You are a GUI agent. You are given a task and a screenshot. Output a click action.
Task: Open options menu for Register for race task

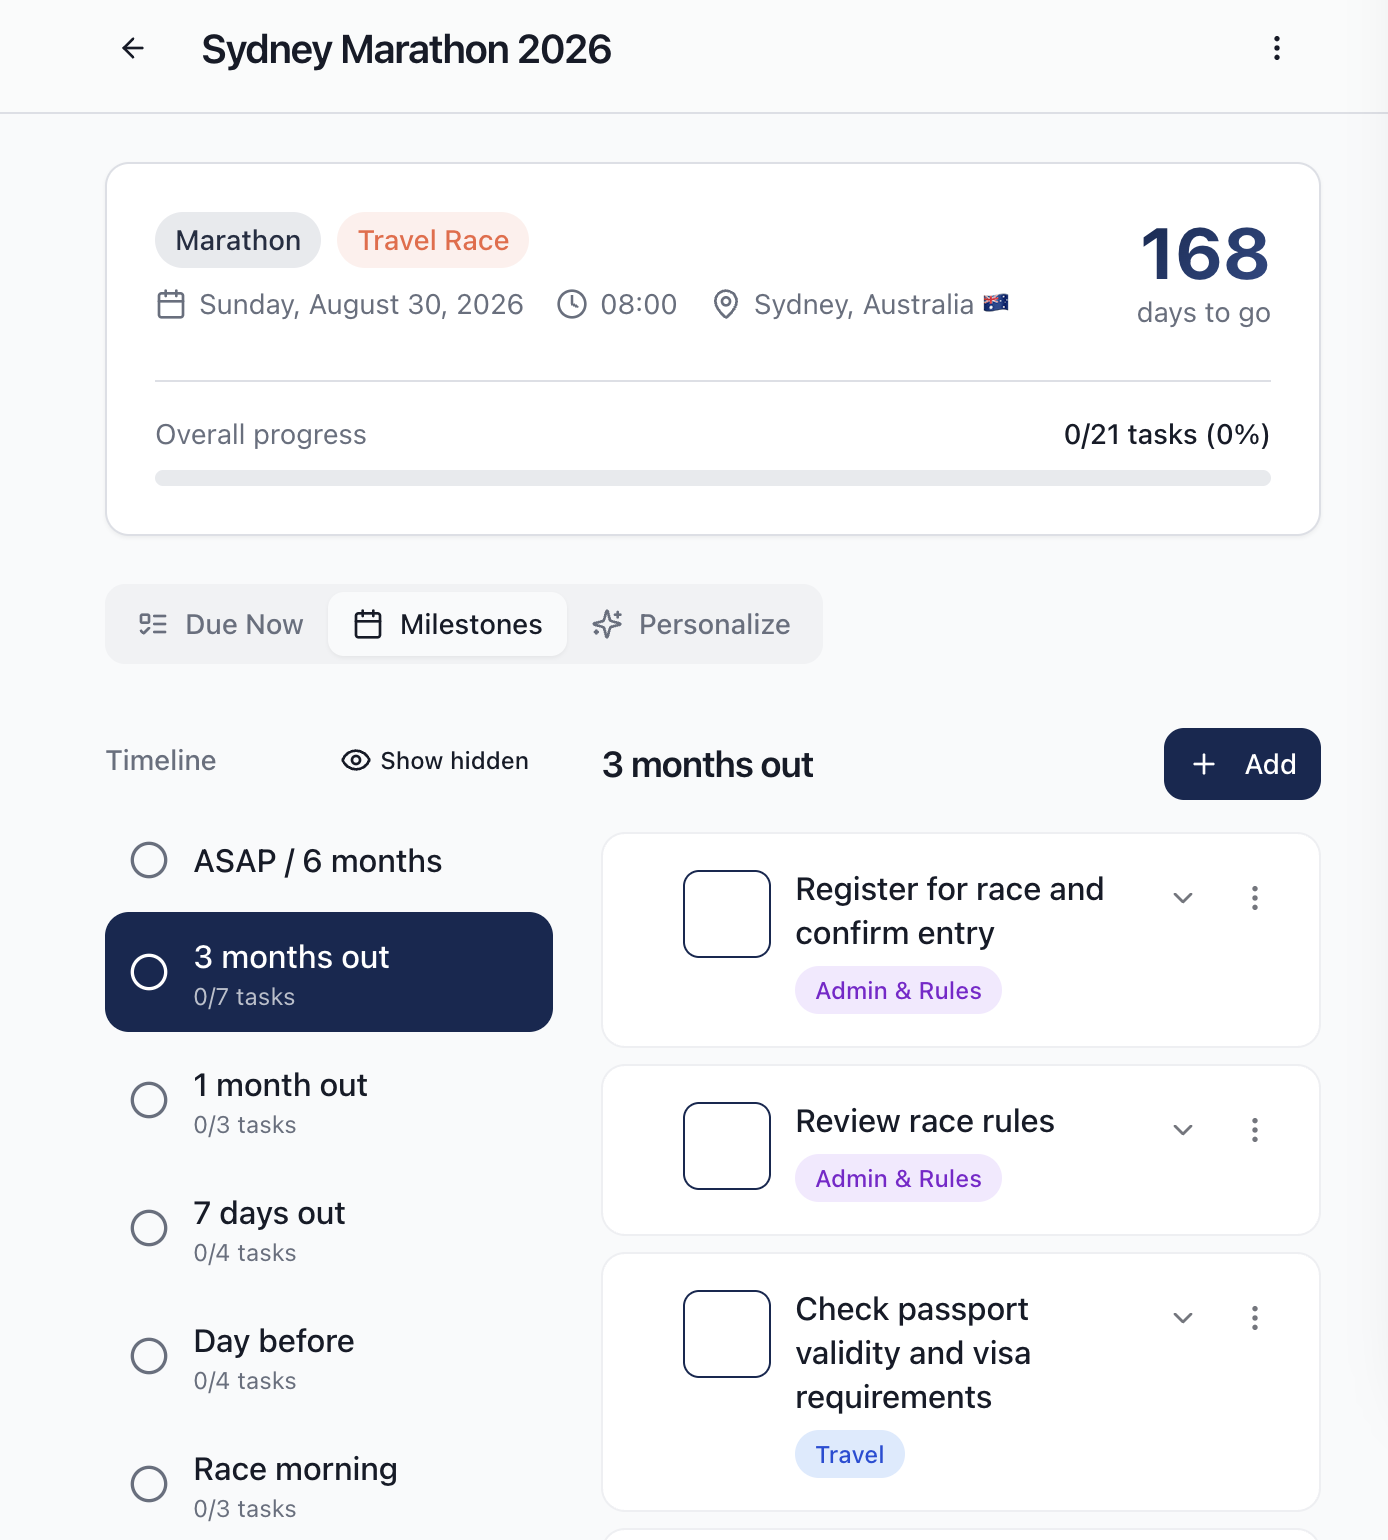point(1254,898)
